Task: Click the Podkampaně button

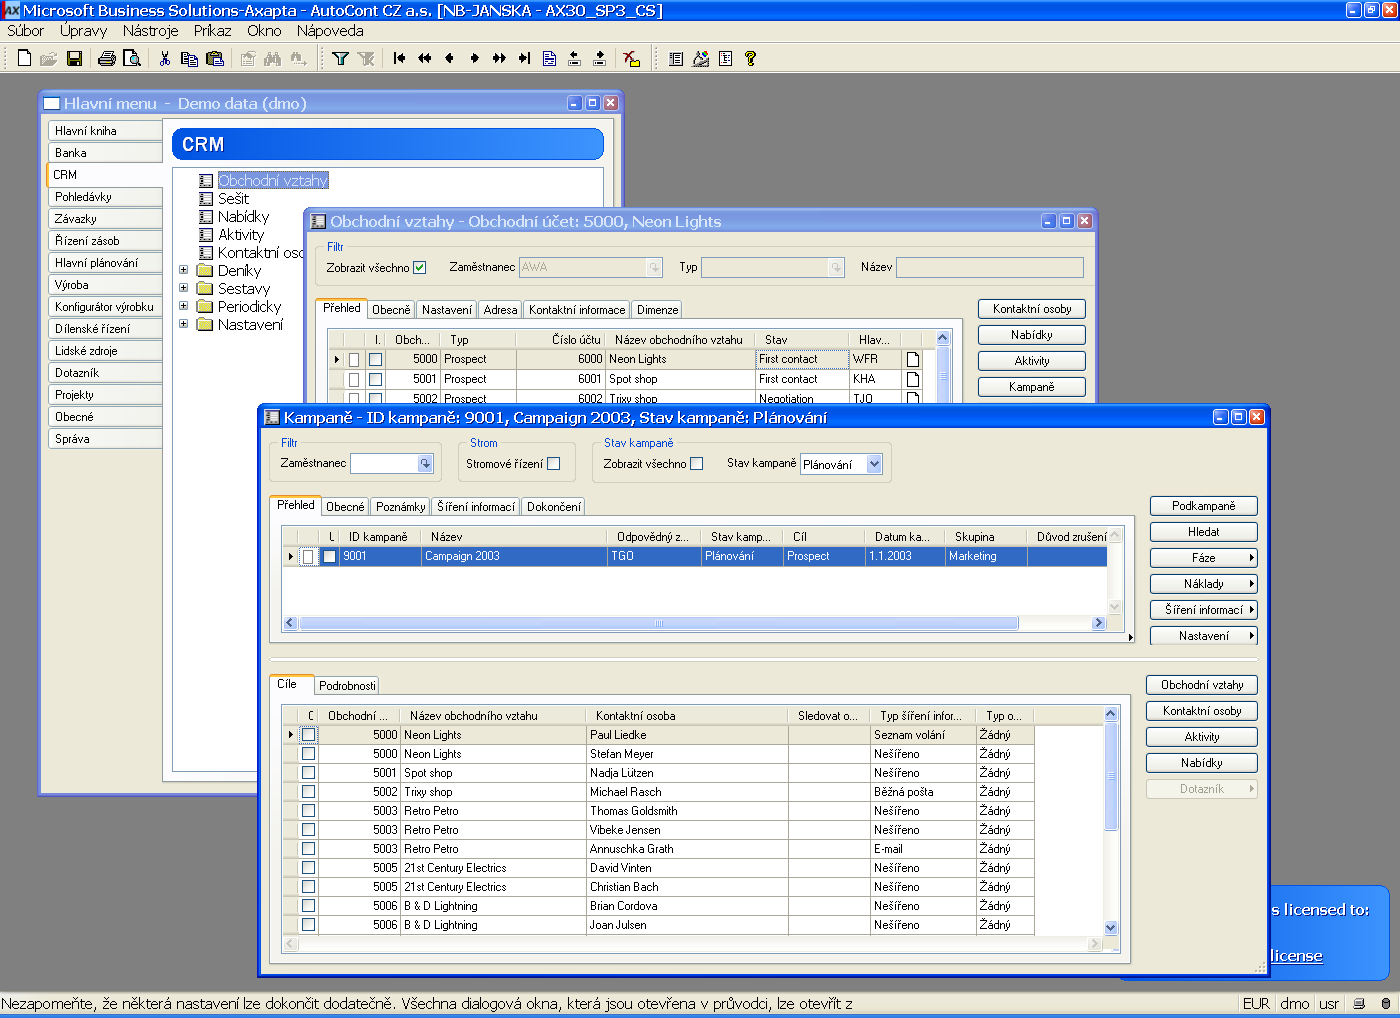Action: click(1203, 506)
